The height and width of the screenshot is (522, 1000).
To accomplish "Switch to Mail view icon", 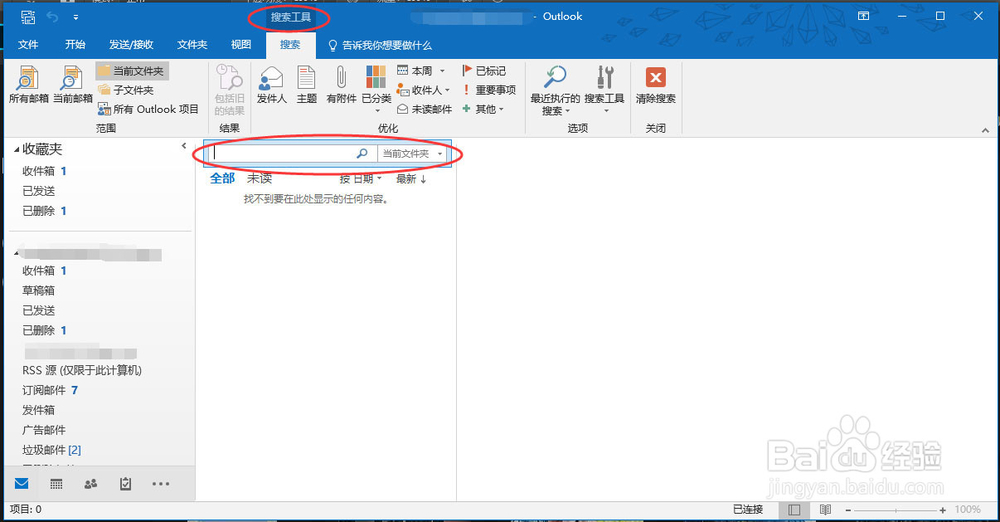I will 22,484.
